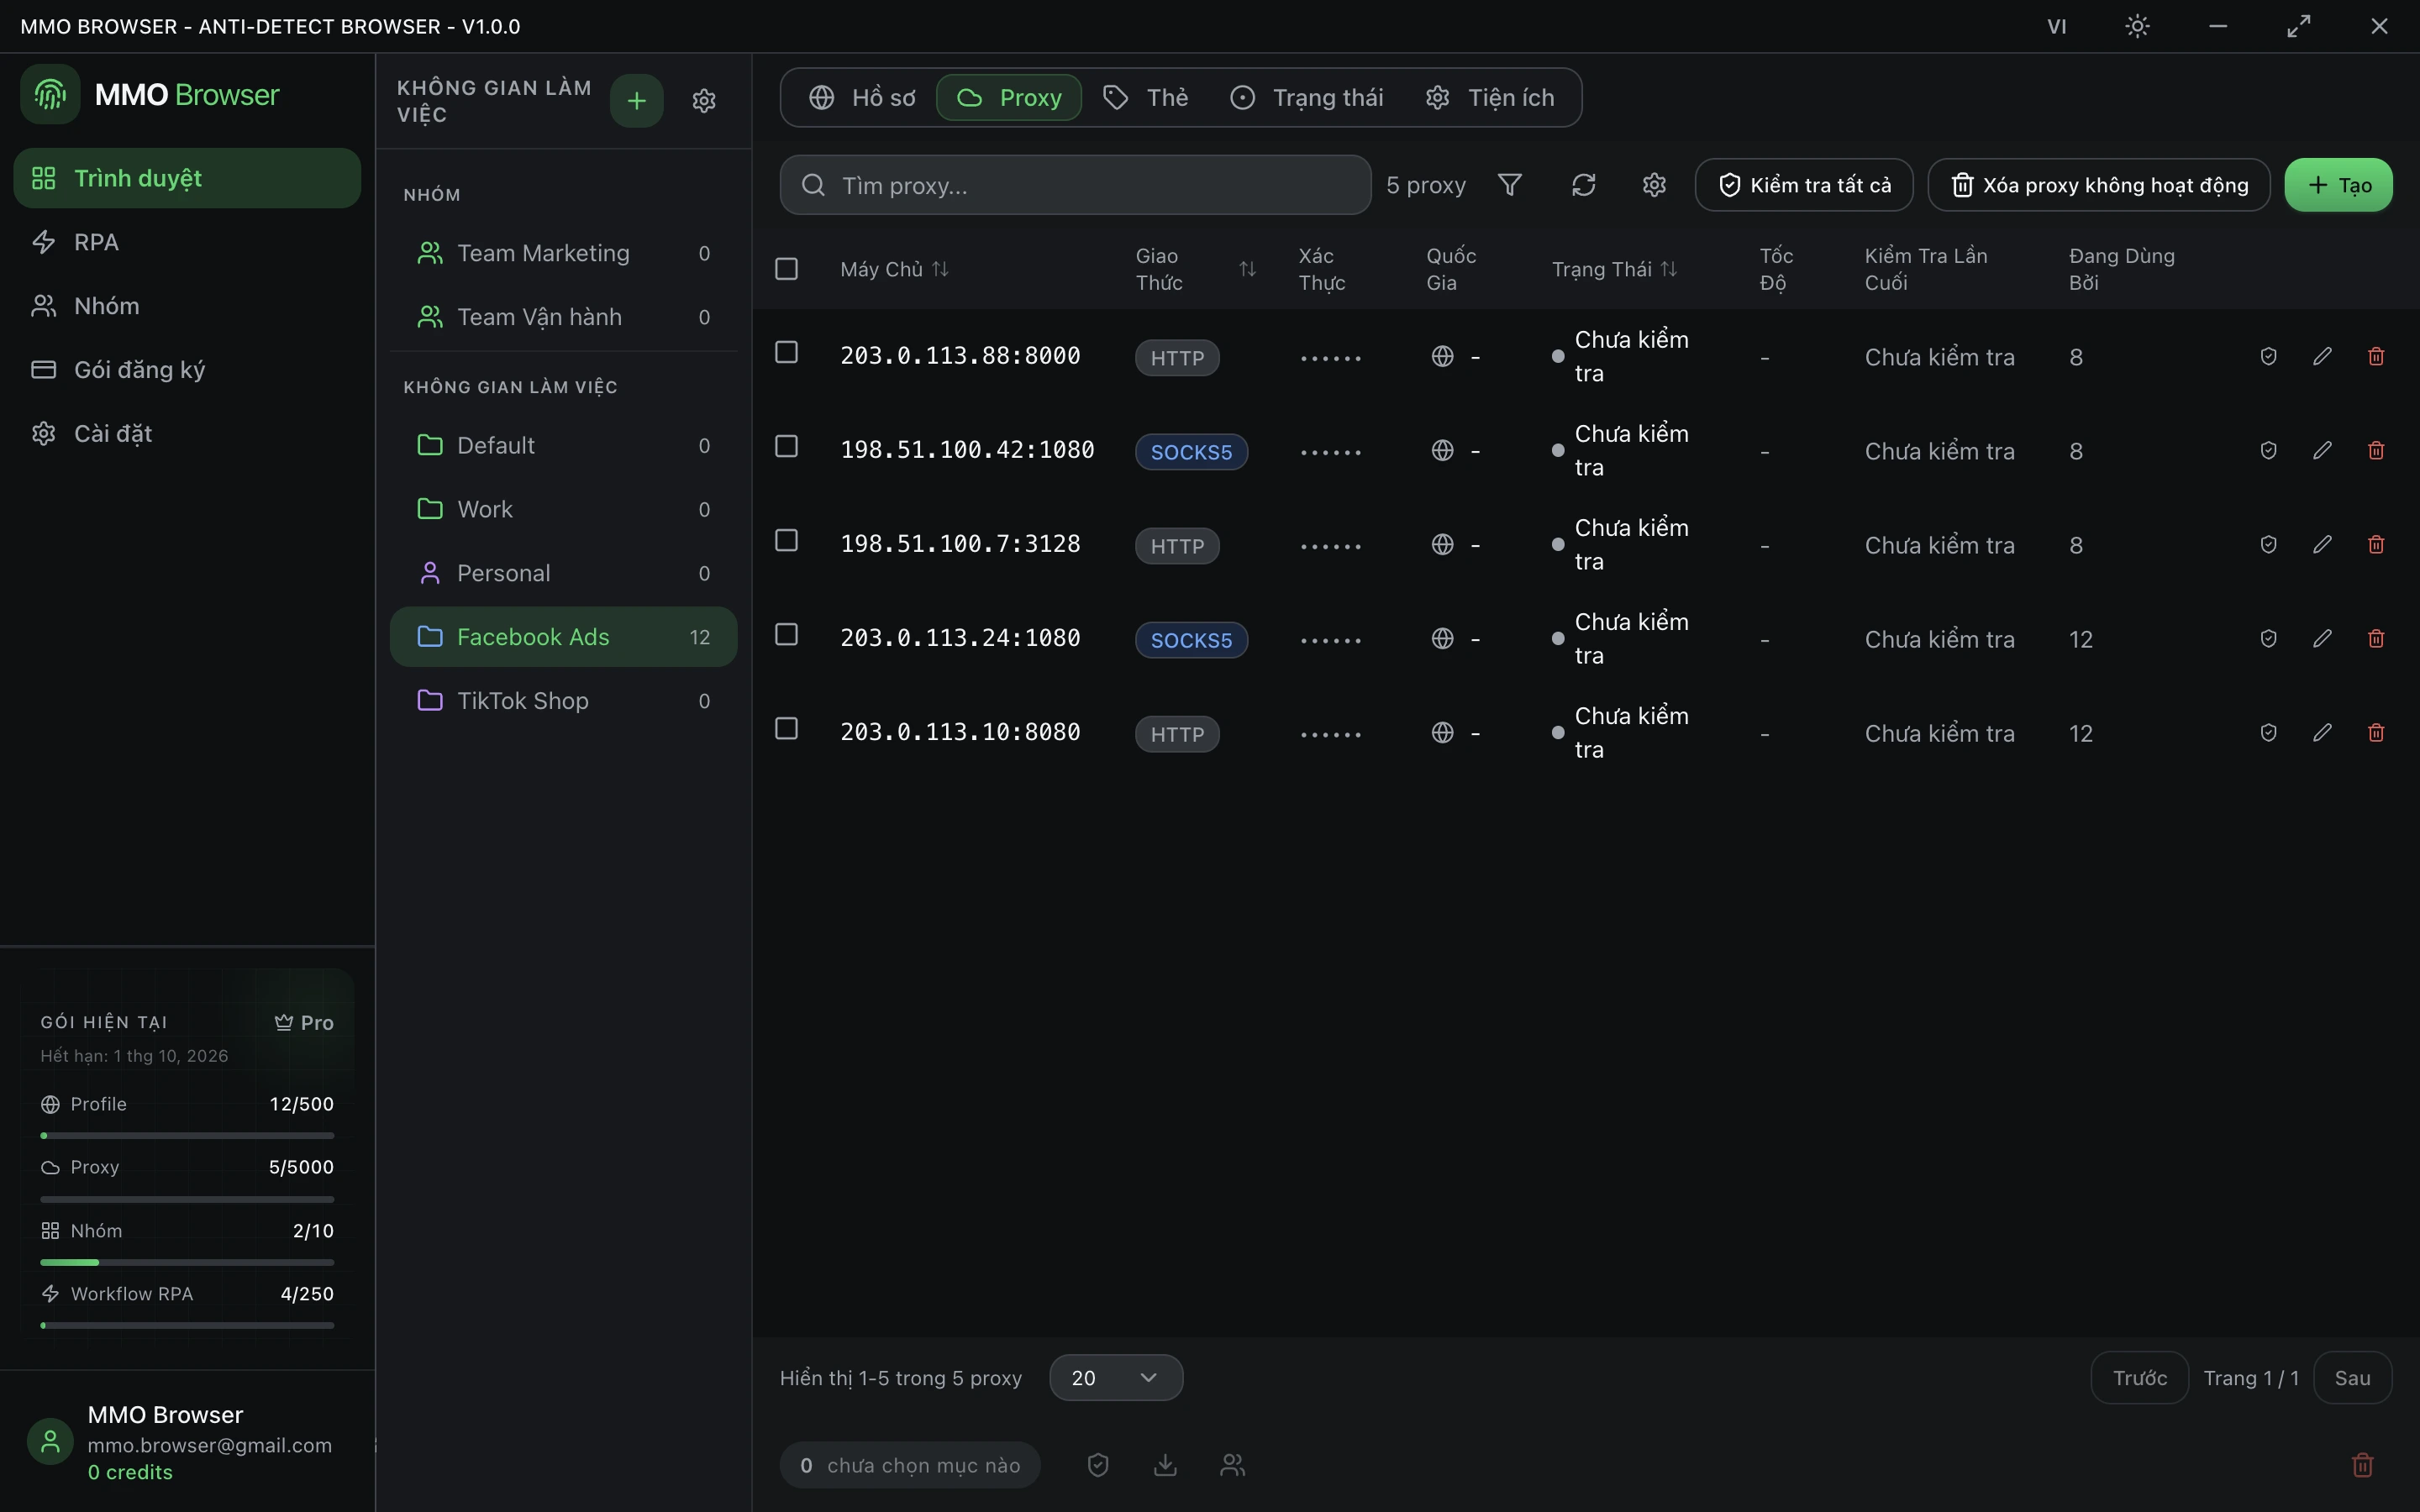
Task: Check proxy 203.0.113.10:8080 shield icon
Action: coord(2268,732)
